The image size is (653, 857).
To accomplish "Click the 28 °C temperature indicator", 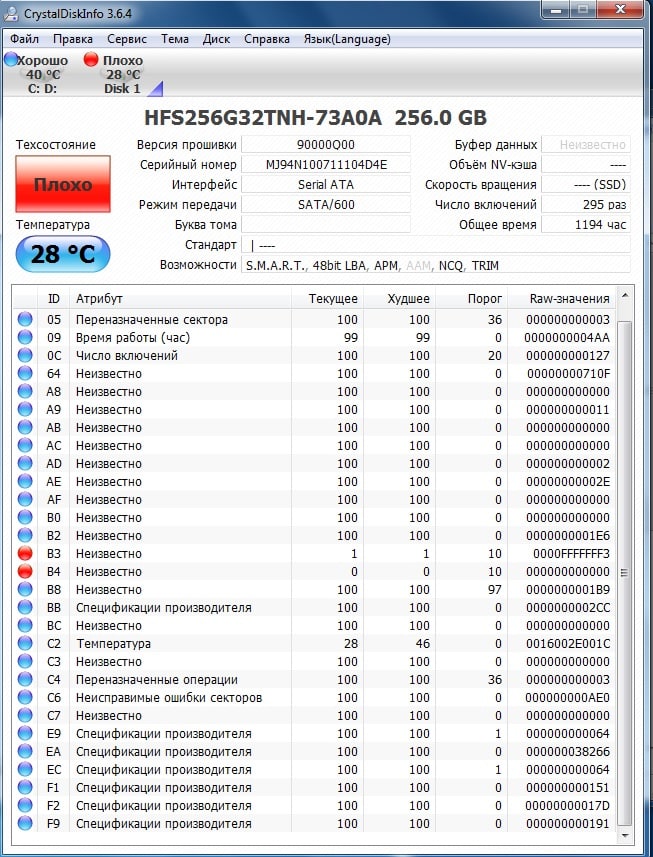I will pos(63,254).
